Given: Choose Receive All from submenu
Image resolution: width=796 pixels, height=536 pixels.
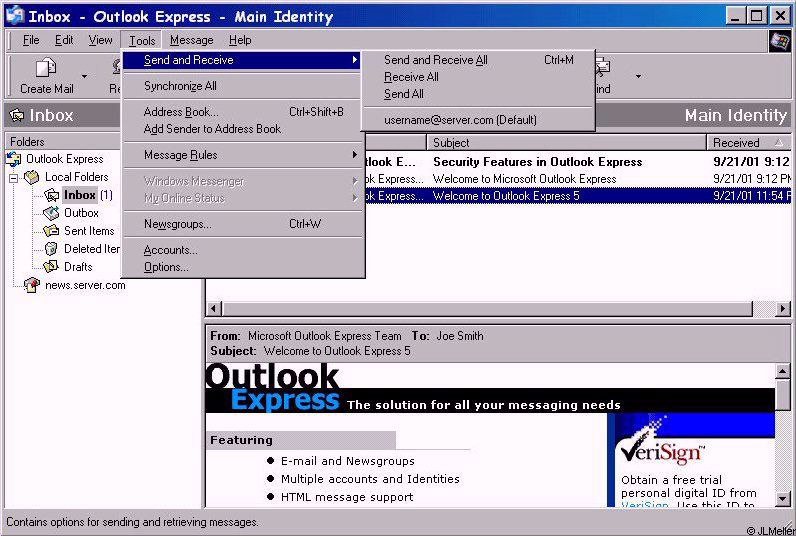Looking at the screenshot, I should [x=478, y=77].
